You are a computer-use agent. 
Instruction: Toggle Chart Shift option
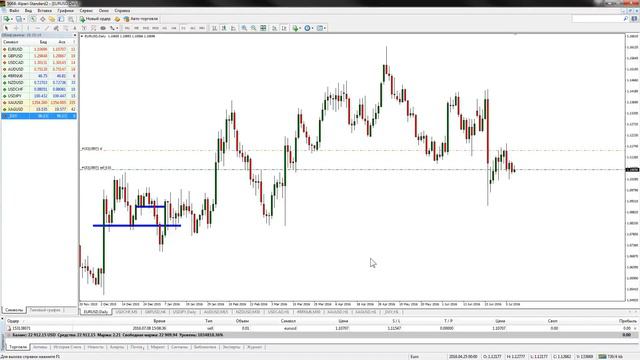284,28
